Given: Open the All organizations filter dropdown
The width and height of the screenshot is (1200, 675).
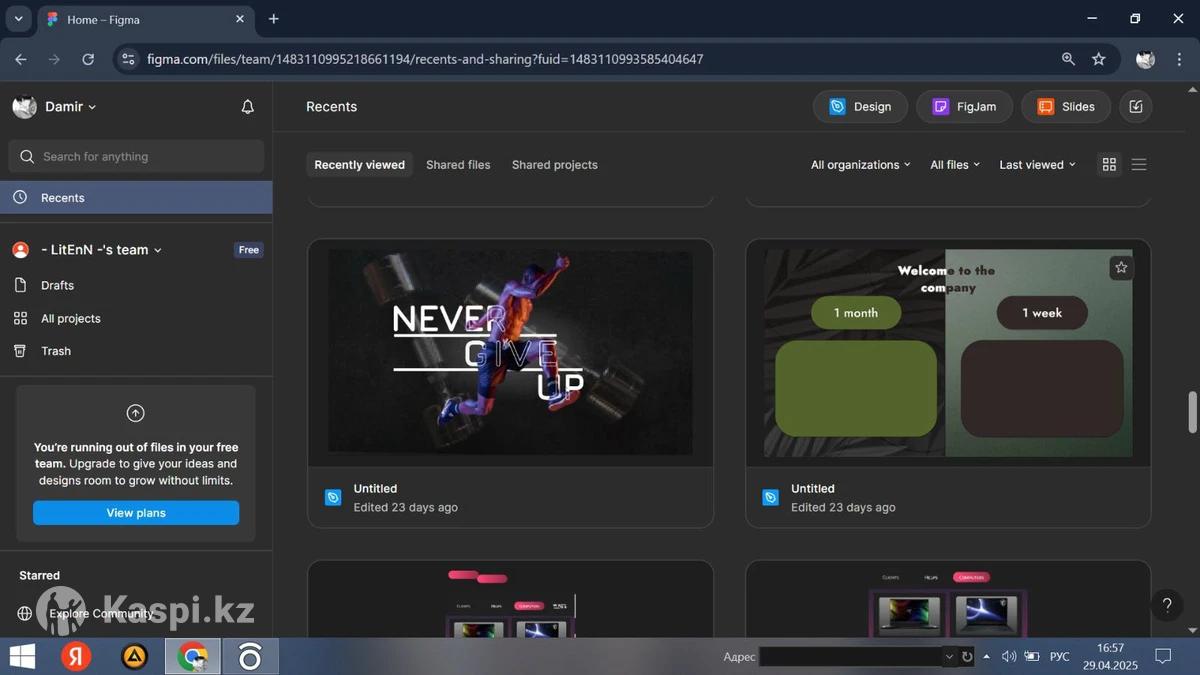Looking at the screenshot, I should tap(861, 165).
